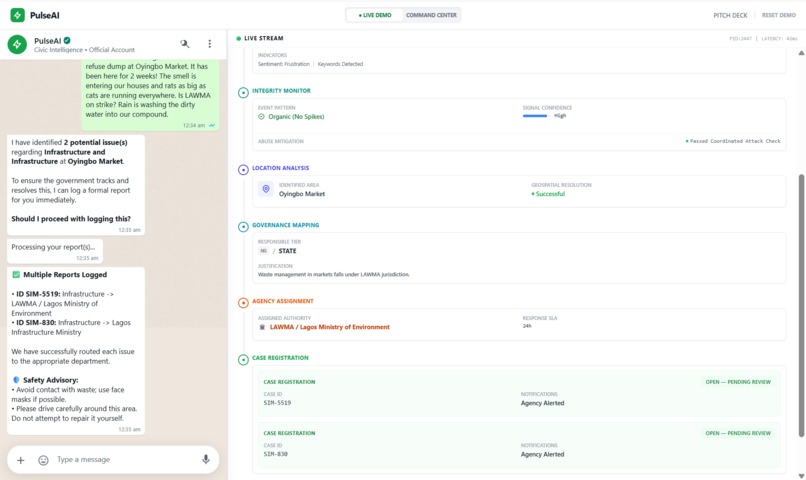Click the NG country badge

tap(264, 251)
